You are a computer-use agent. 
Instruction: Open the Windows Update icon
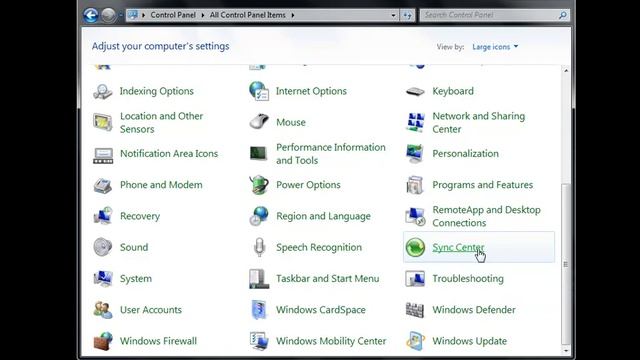(x=415, y=341)
